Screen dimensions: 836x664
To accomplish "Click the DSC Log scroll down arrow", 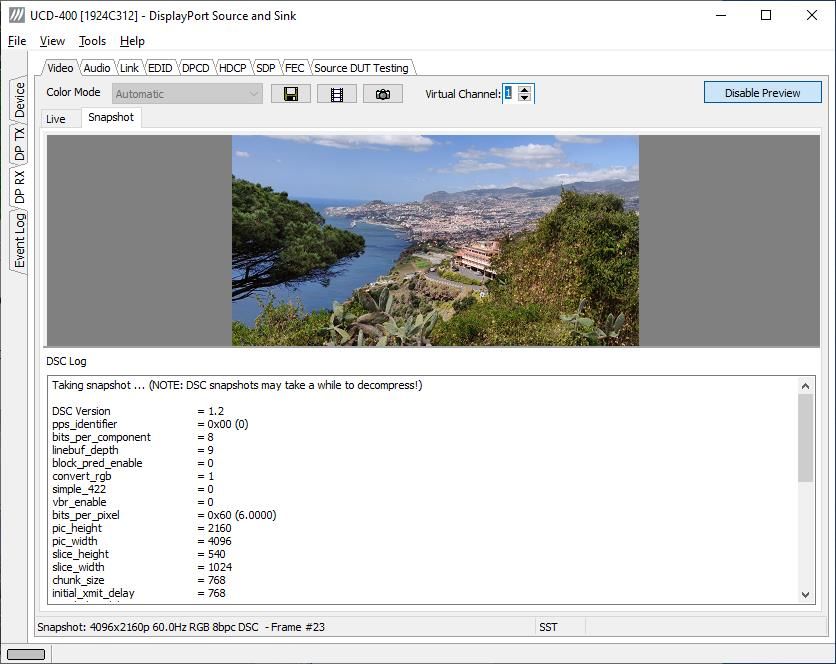I will pyautogui.click(x=805, y=595).
